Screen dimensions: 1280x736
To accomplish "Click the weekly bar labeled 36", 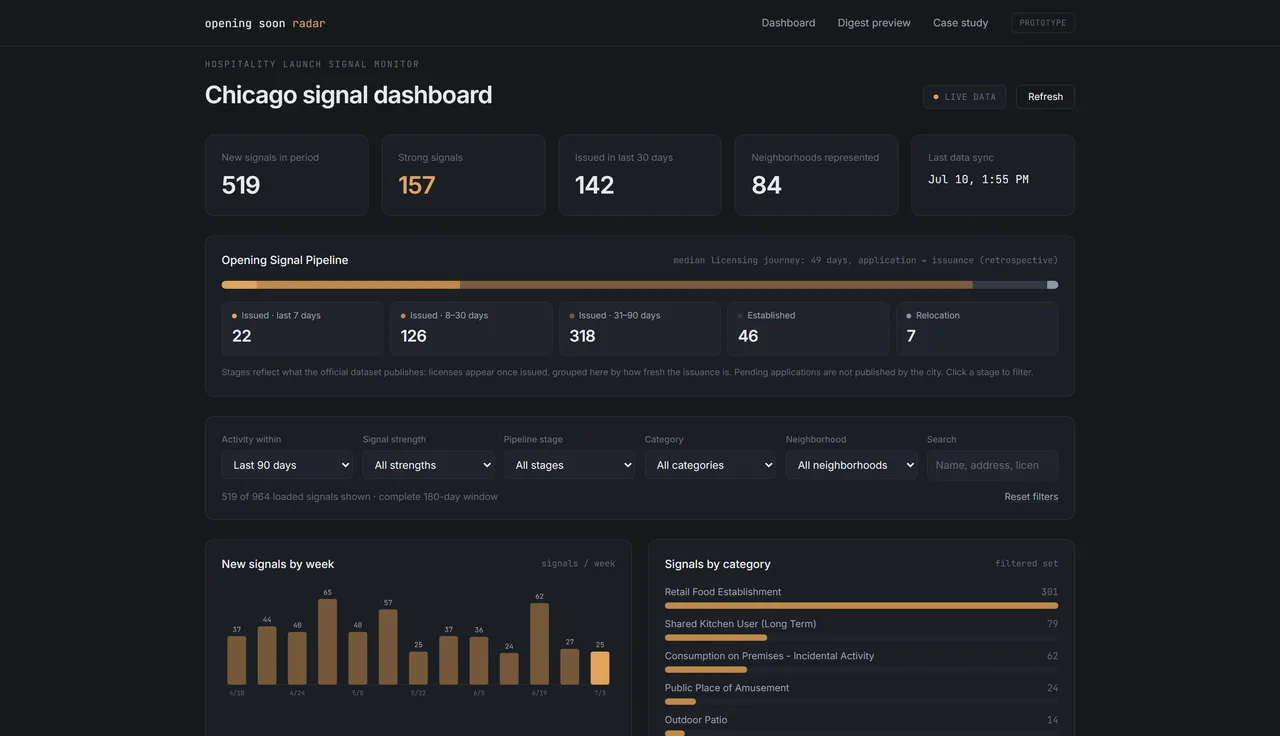I will [x=479, y=661].
